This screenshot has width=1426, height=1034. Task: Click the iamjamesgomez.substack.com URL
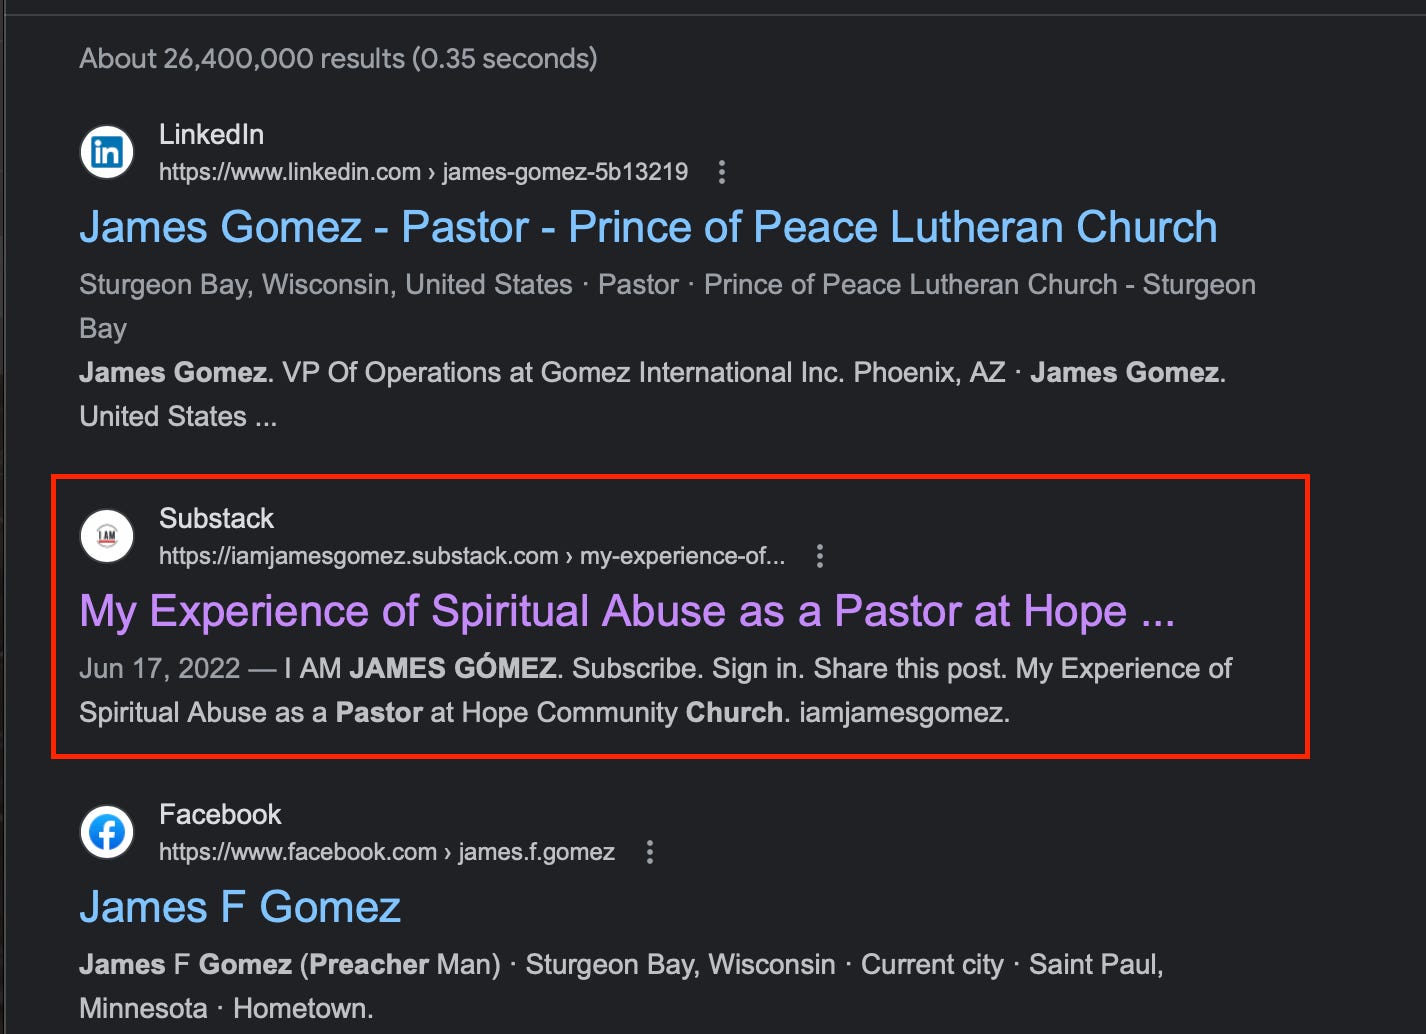(471, 556)
